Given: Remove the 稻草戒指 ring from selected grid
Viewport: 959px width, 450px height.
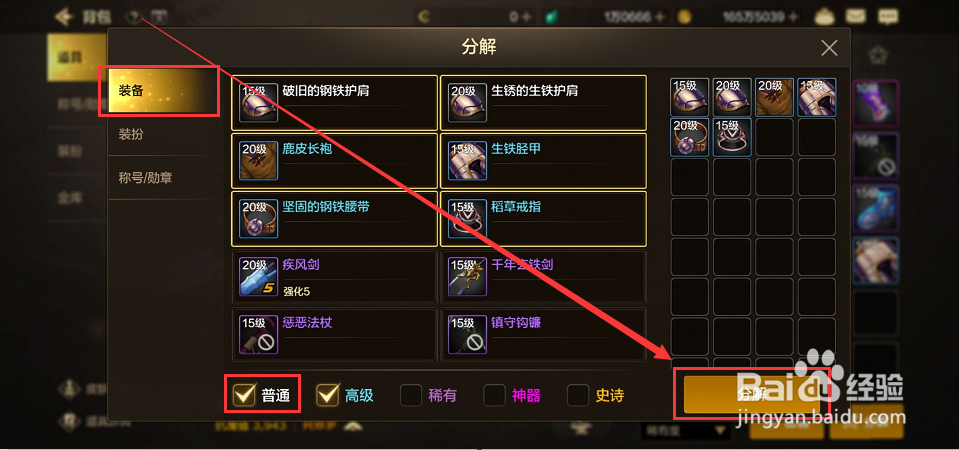Looking at the screenshot, I should tap(732, 138).
